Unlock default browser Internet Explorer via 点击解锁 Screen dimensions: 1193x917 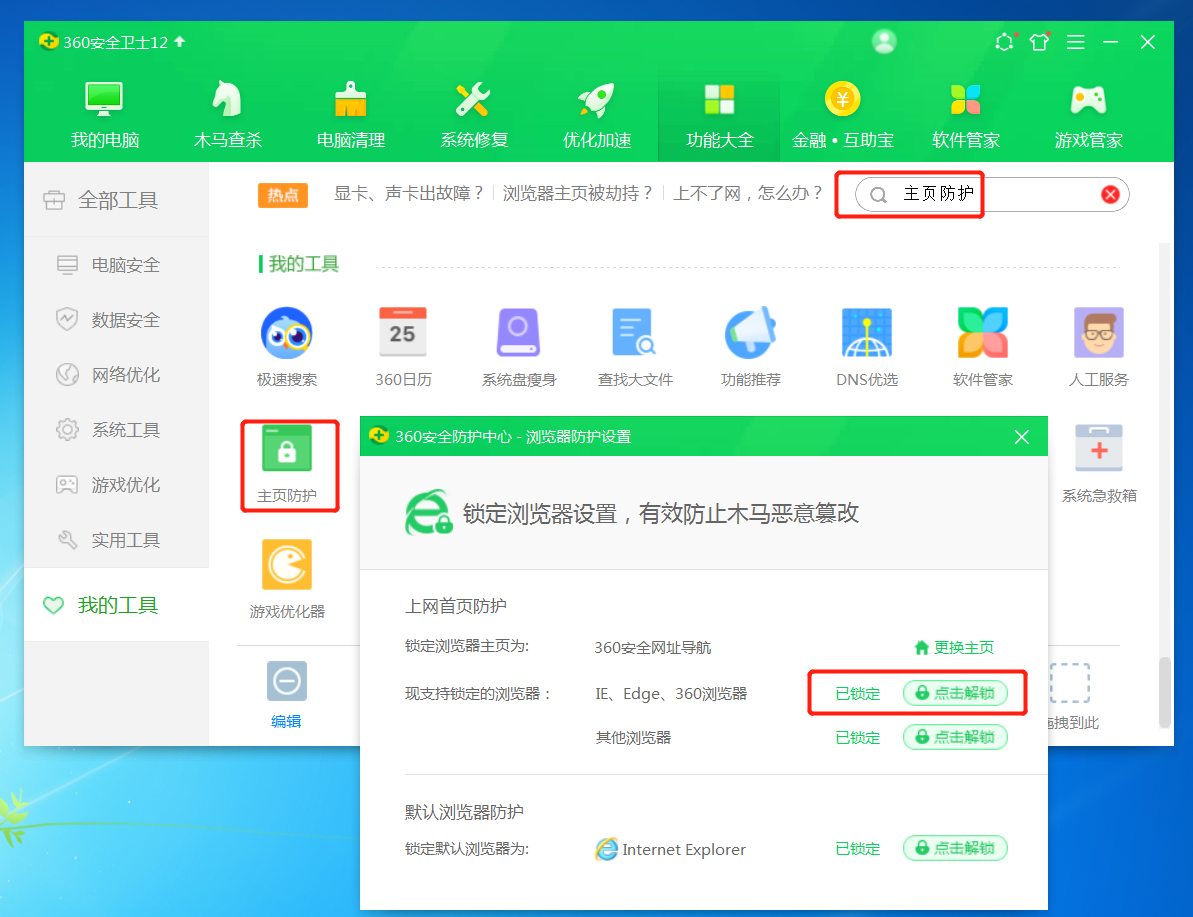[x=955, y=848]
